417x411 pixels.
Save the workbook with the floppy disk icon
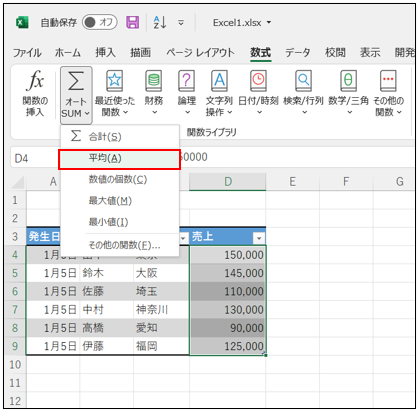132,23
